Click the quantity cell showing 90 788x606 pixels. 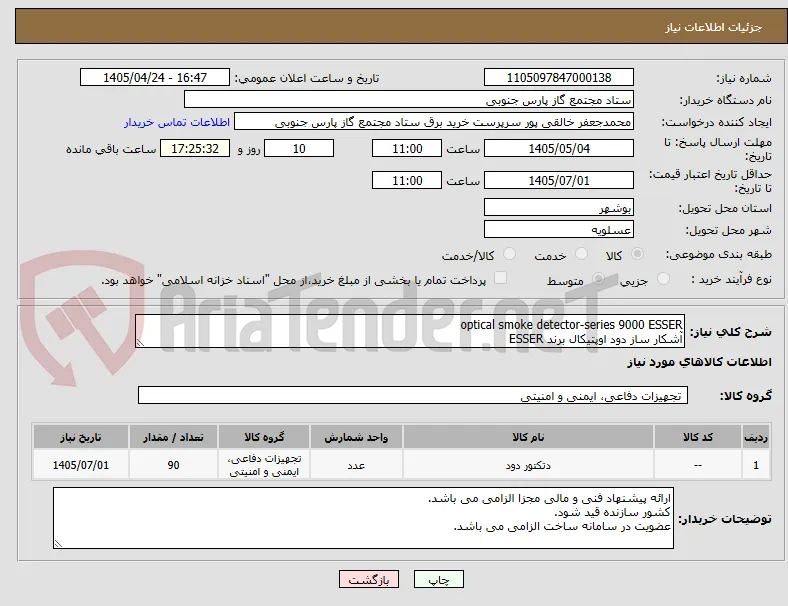173,465
